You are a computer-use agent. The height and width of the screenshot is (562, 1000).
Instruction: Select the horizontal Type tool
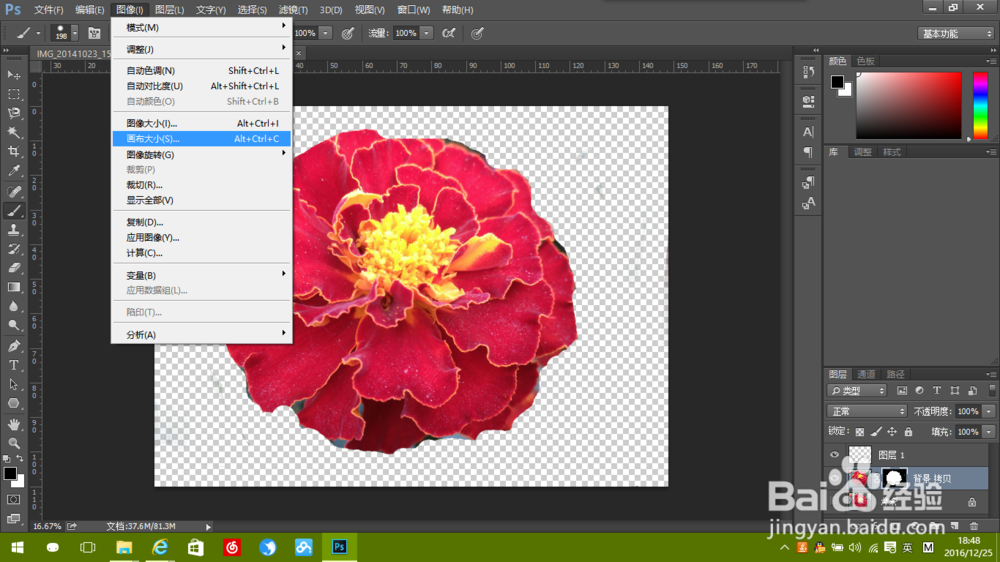click(14, 365)
